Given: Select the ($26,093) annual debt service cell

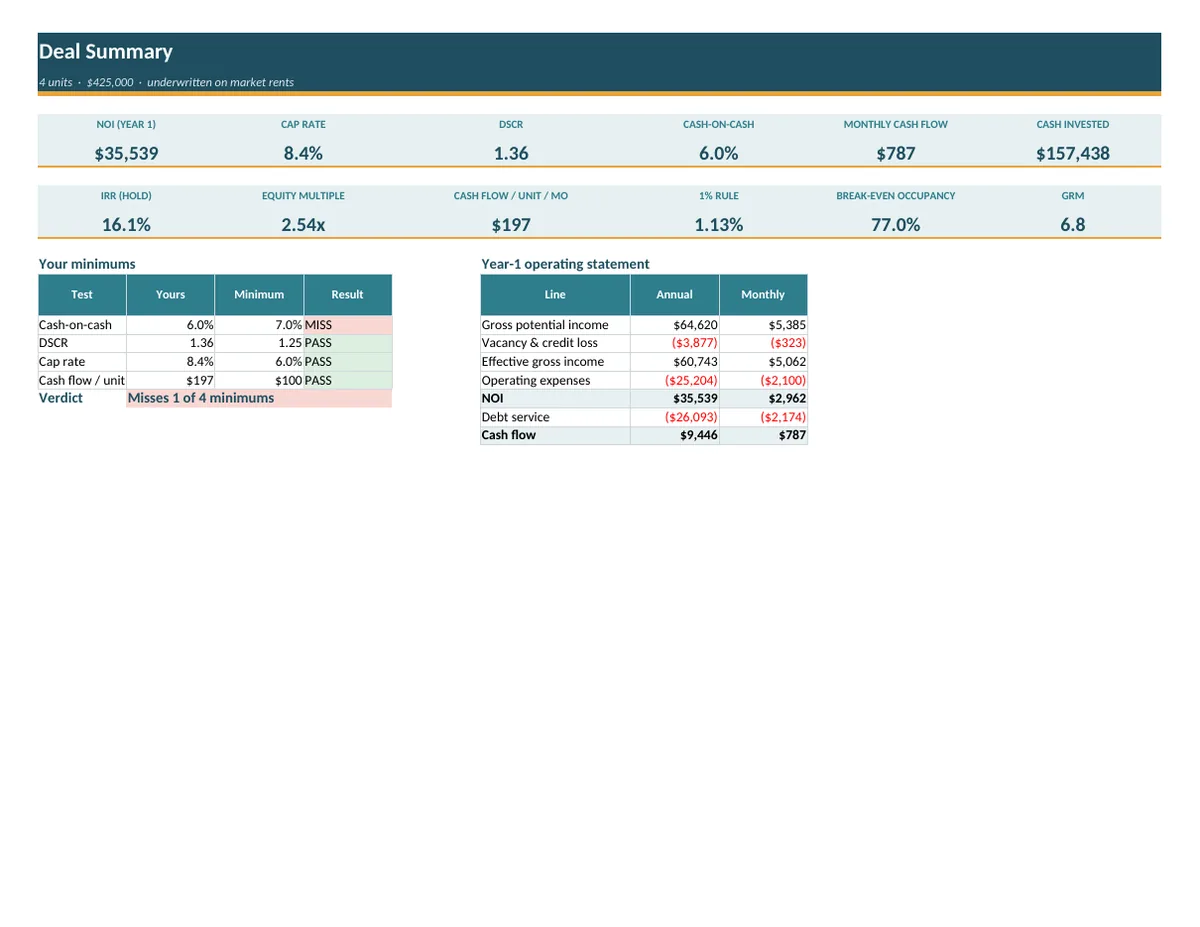Looking at the screenshot, I should coord(675,417).
